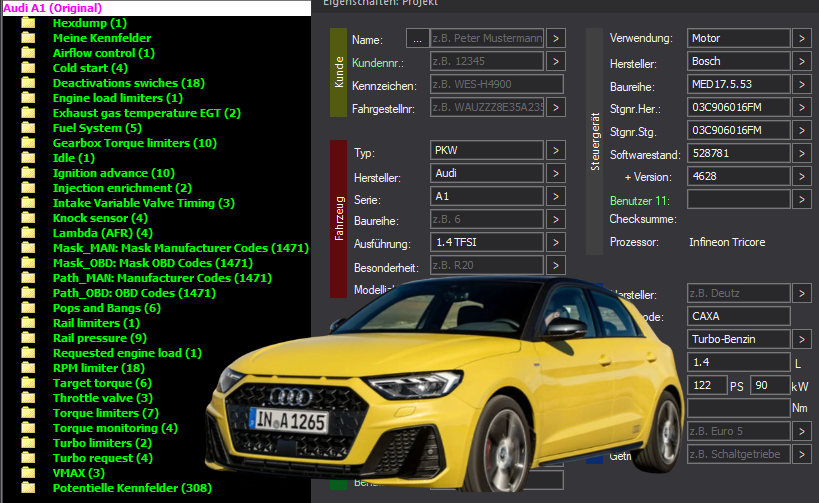Open the arrow next to Kundennr. field
Screen dimensions: 819x503
(x=556, y=62)
